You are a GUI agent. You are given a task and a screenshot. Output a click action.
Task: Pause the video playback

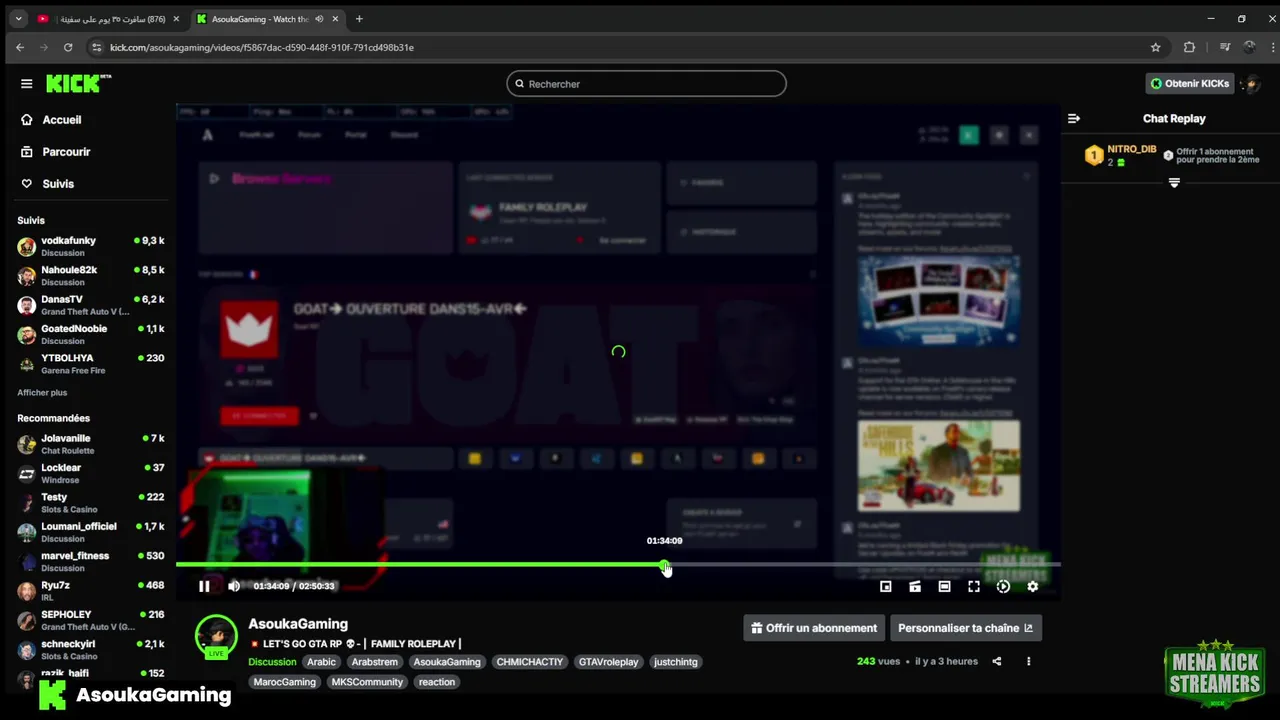(x=204, y=586)
